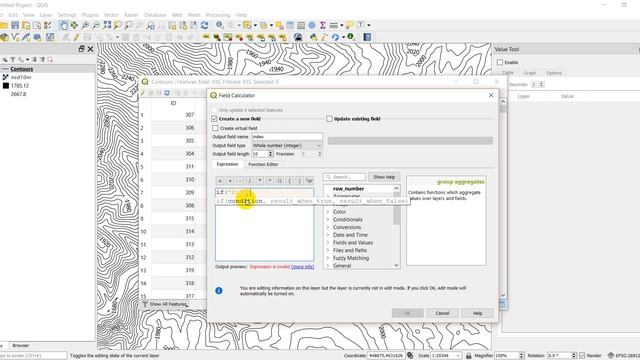Click the Scale box in status bar
640x360 pixels.
click(x=447, y=356)
